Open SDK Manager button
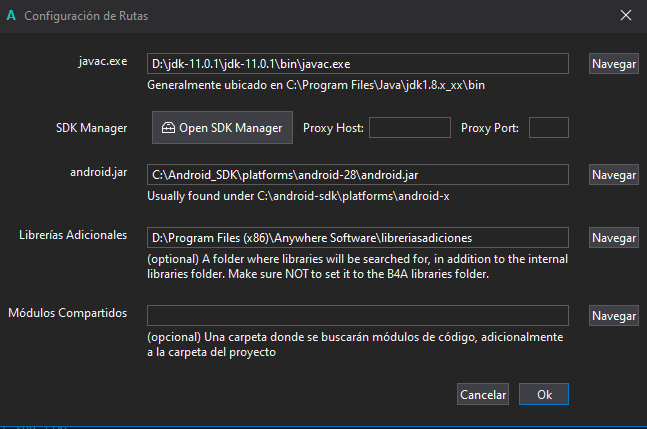Screen dimensions: 647x429 click(x=222, y=127)
